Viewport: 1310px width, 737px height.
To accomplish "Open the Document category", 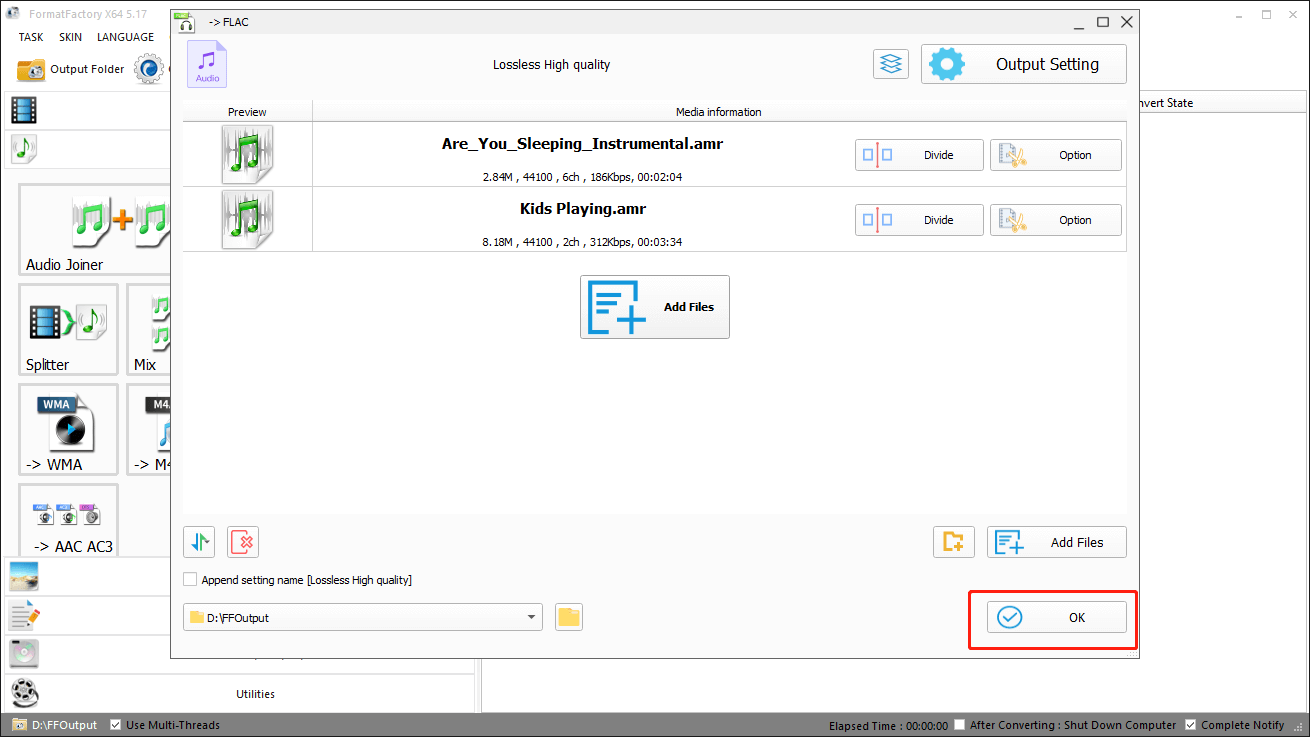I will pos(88,615).
